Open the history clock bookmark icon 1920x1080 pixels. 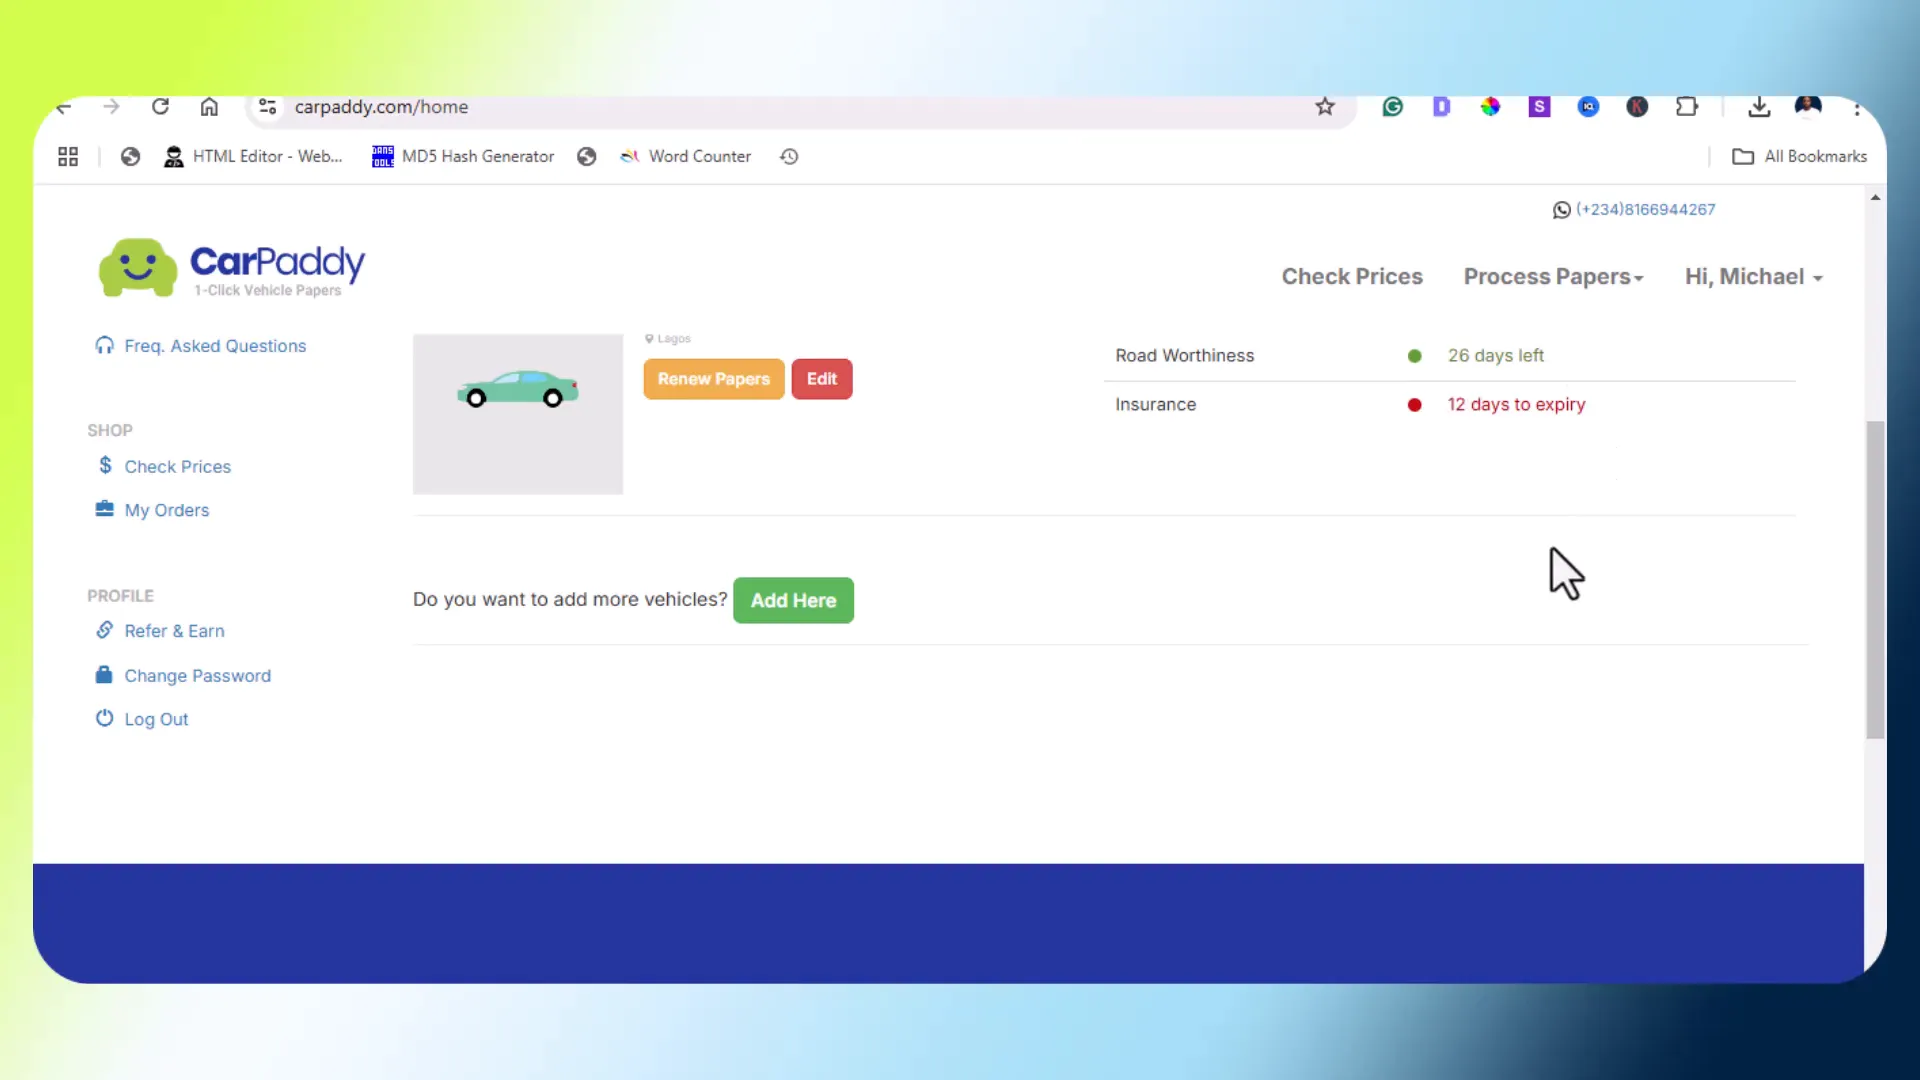coord(789,157)
